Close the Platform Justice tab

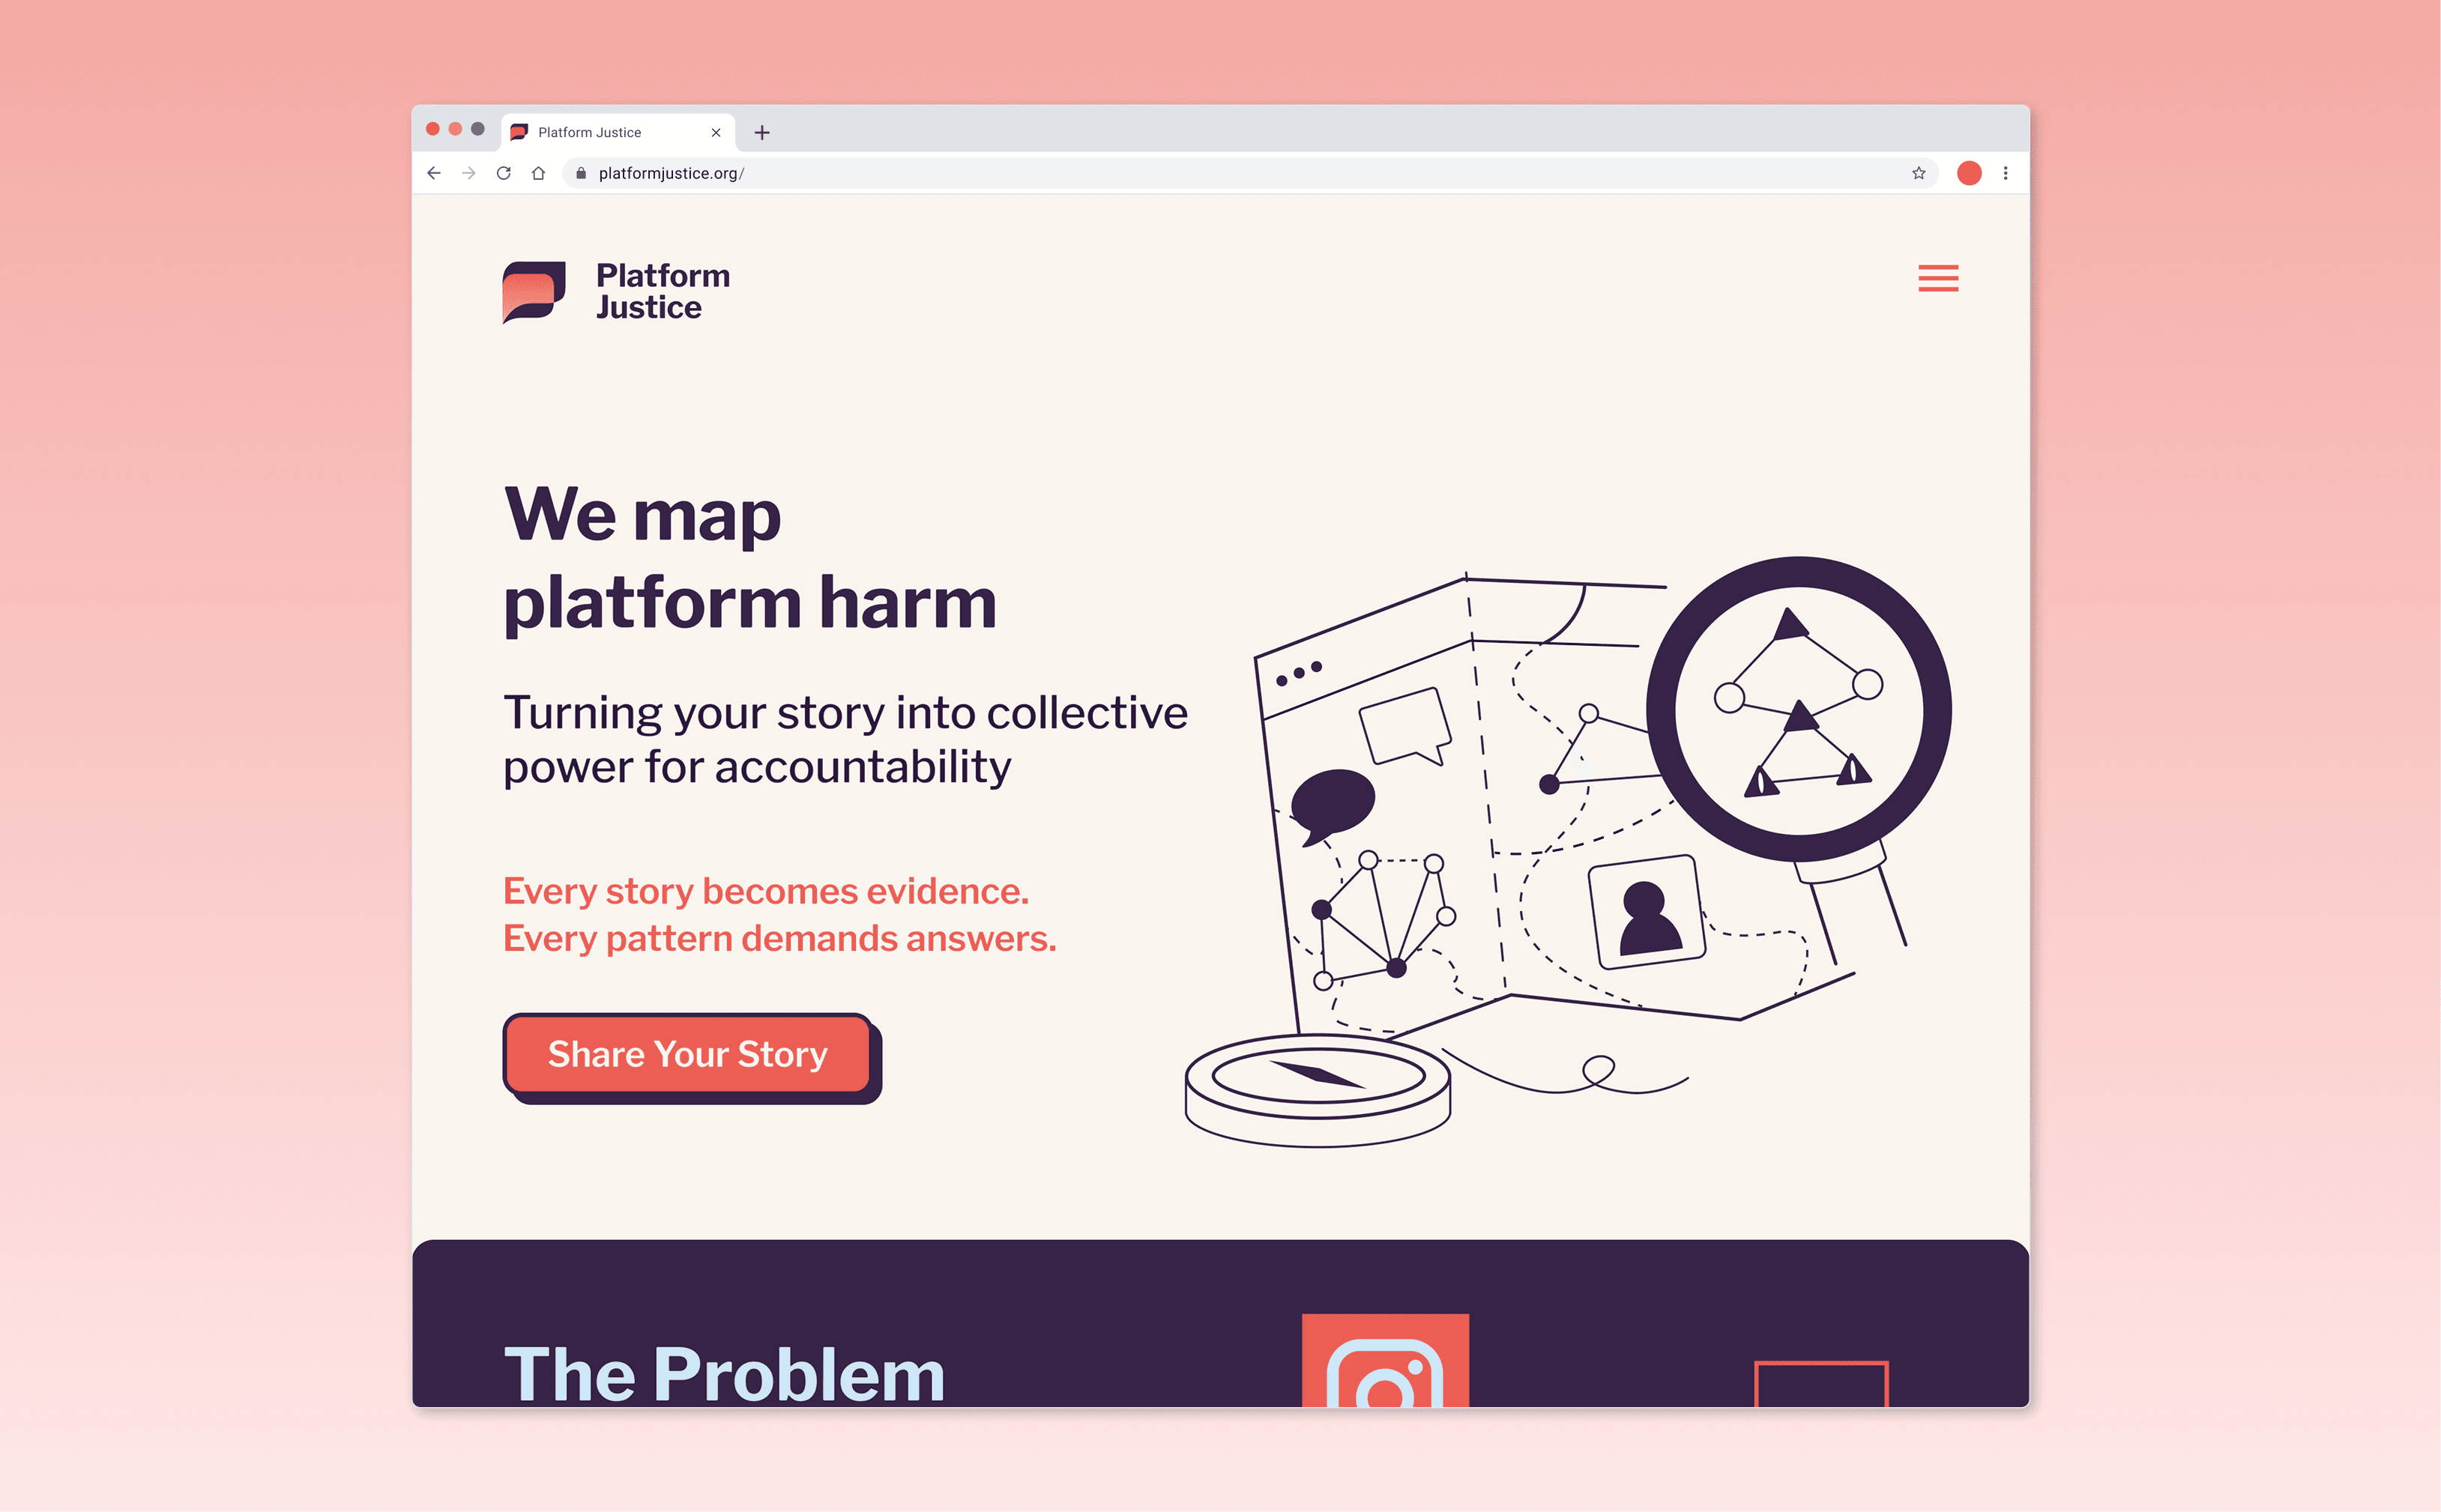pyautogui.click(x=716, y=132)
